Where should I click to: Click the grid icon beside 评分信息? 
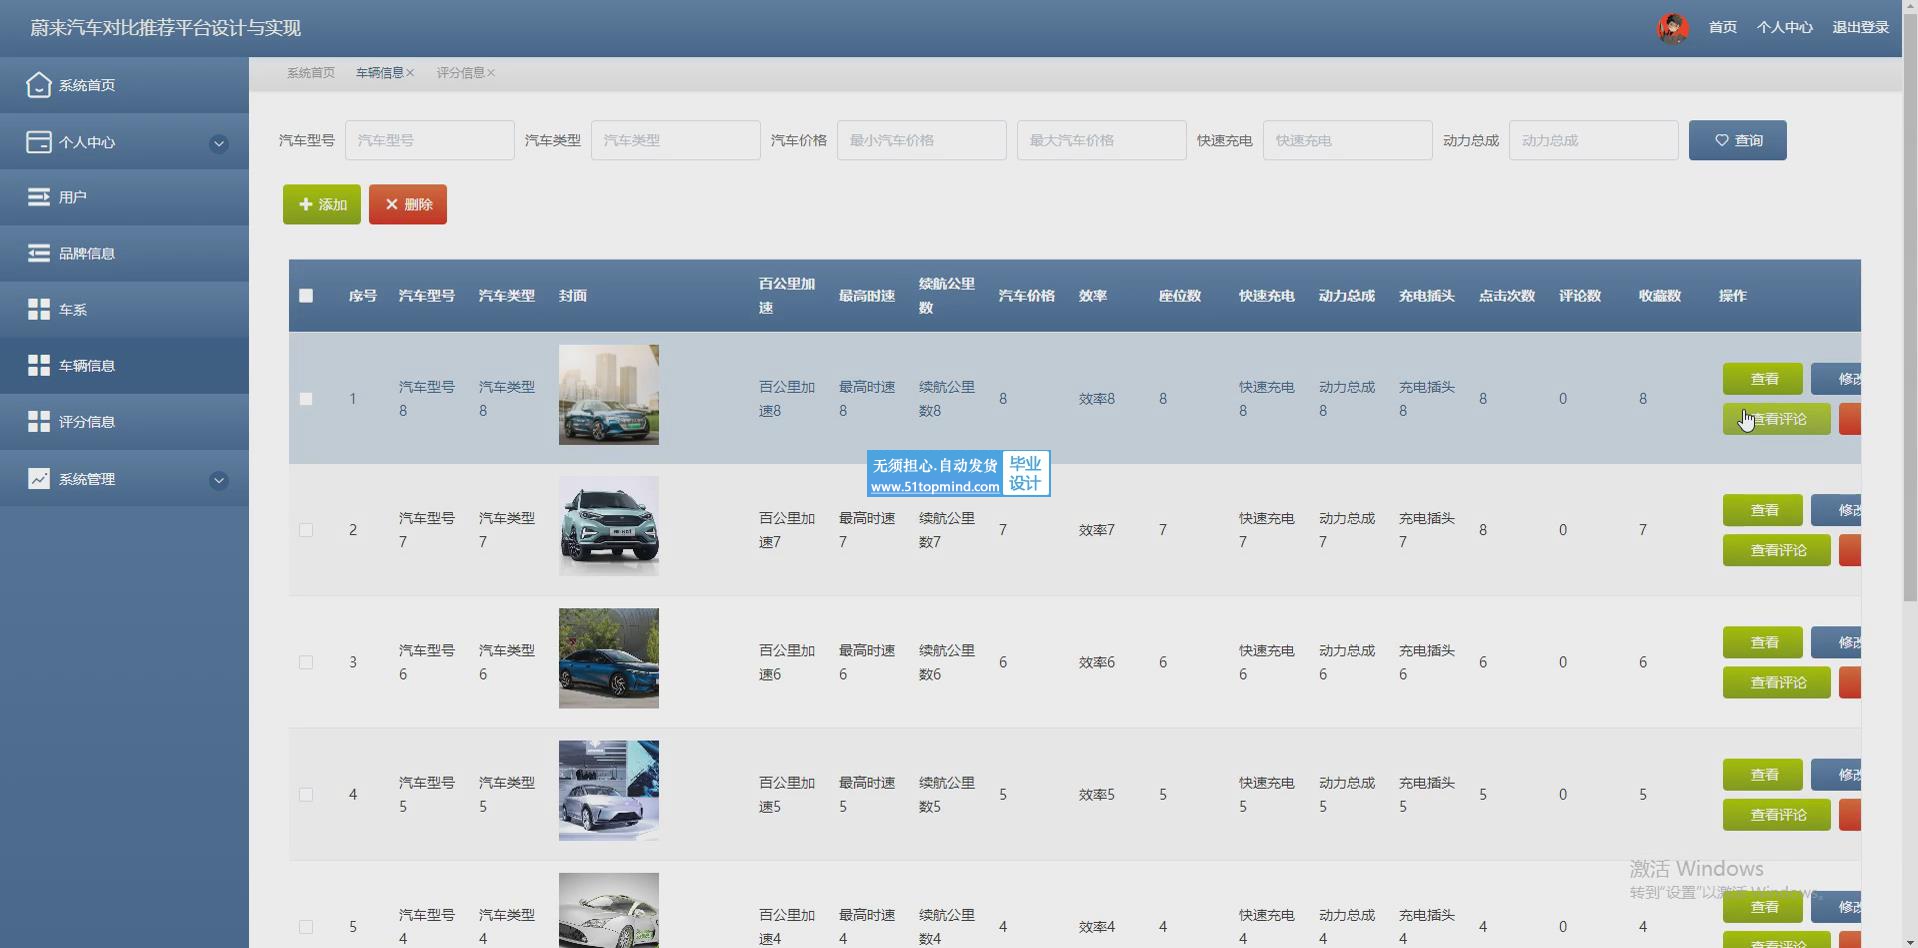[x=38, y=421]
